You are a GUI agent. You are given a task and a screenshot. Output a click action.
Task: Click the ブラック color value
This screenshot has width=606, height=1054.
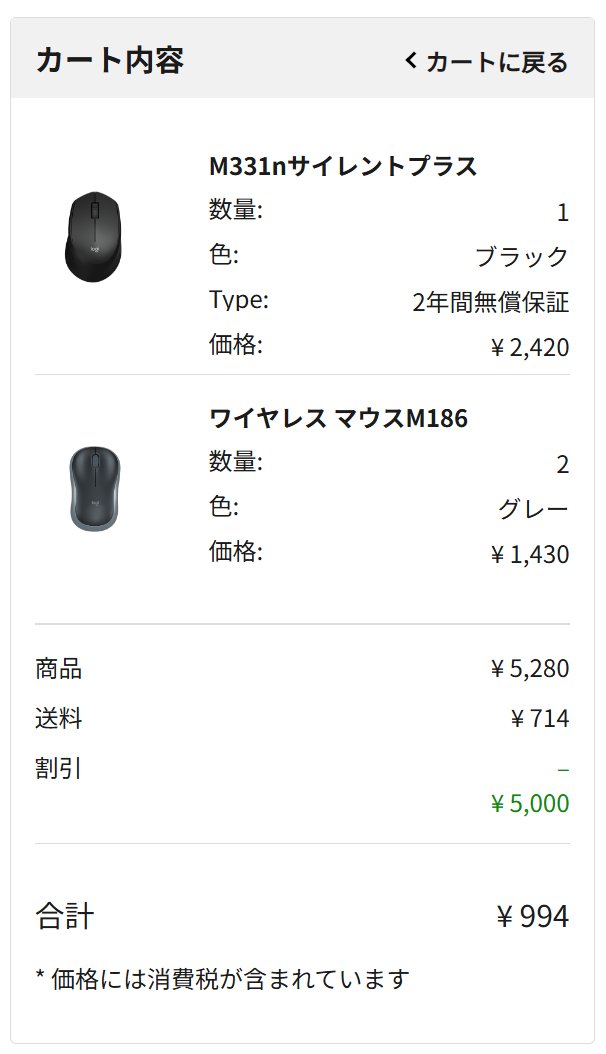tap(522, 257)
